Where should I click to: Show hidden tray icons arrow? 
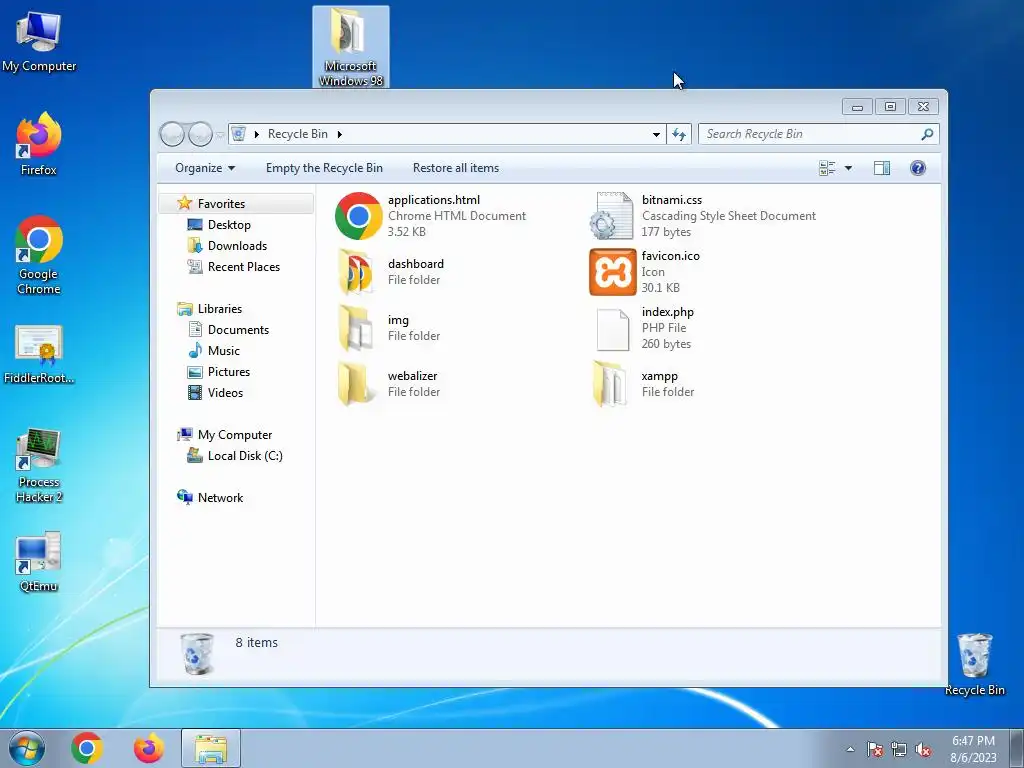click(x=850, y=750)
